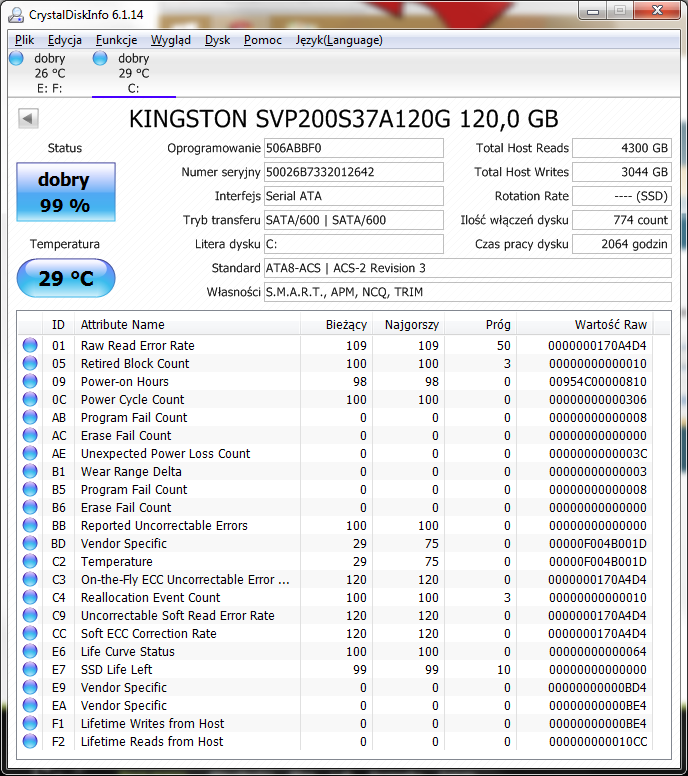Image resolution: width=688 pixels, height=776 pixels.
Task: Click the blue status orb for E: F: disk
Action: [16, 58]
